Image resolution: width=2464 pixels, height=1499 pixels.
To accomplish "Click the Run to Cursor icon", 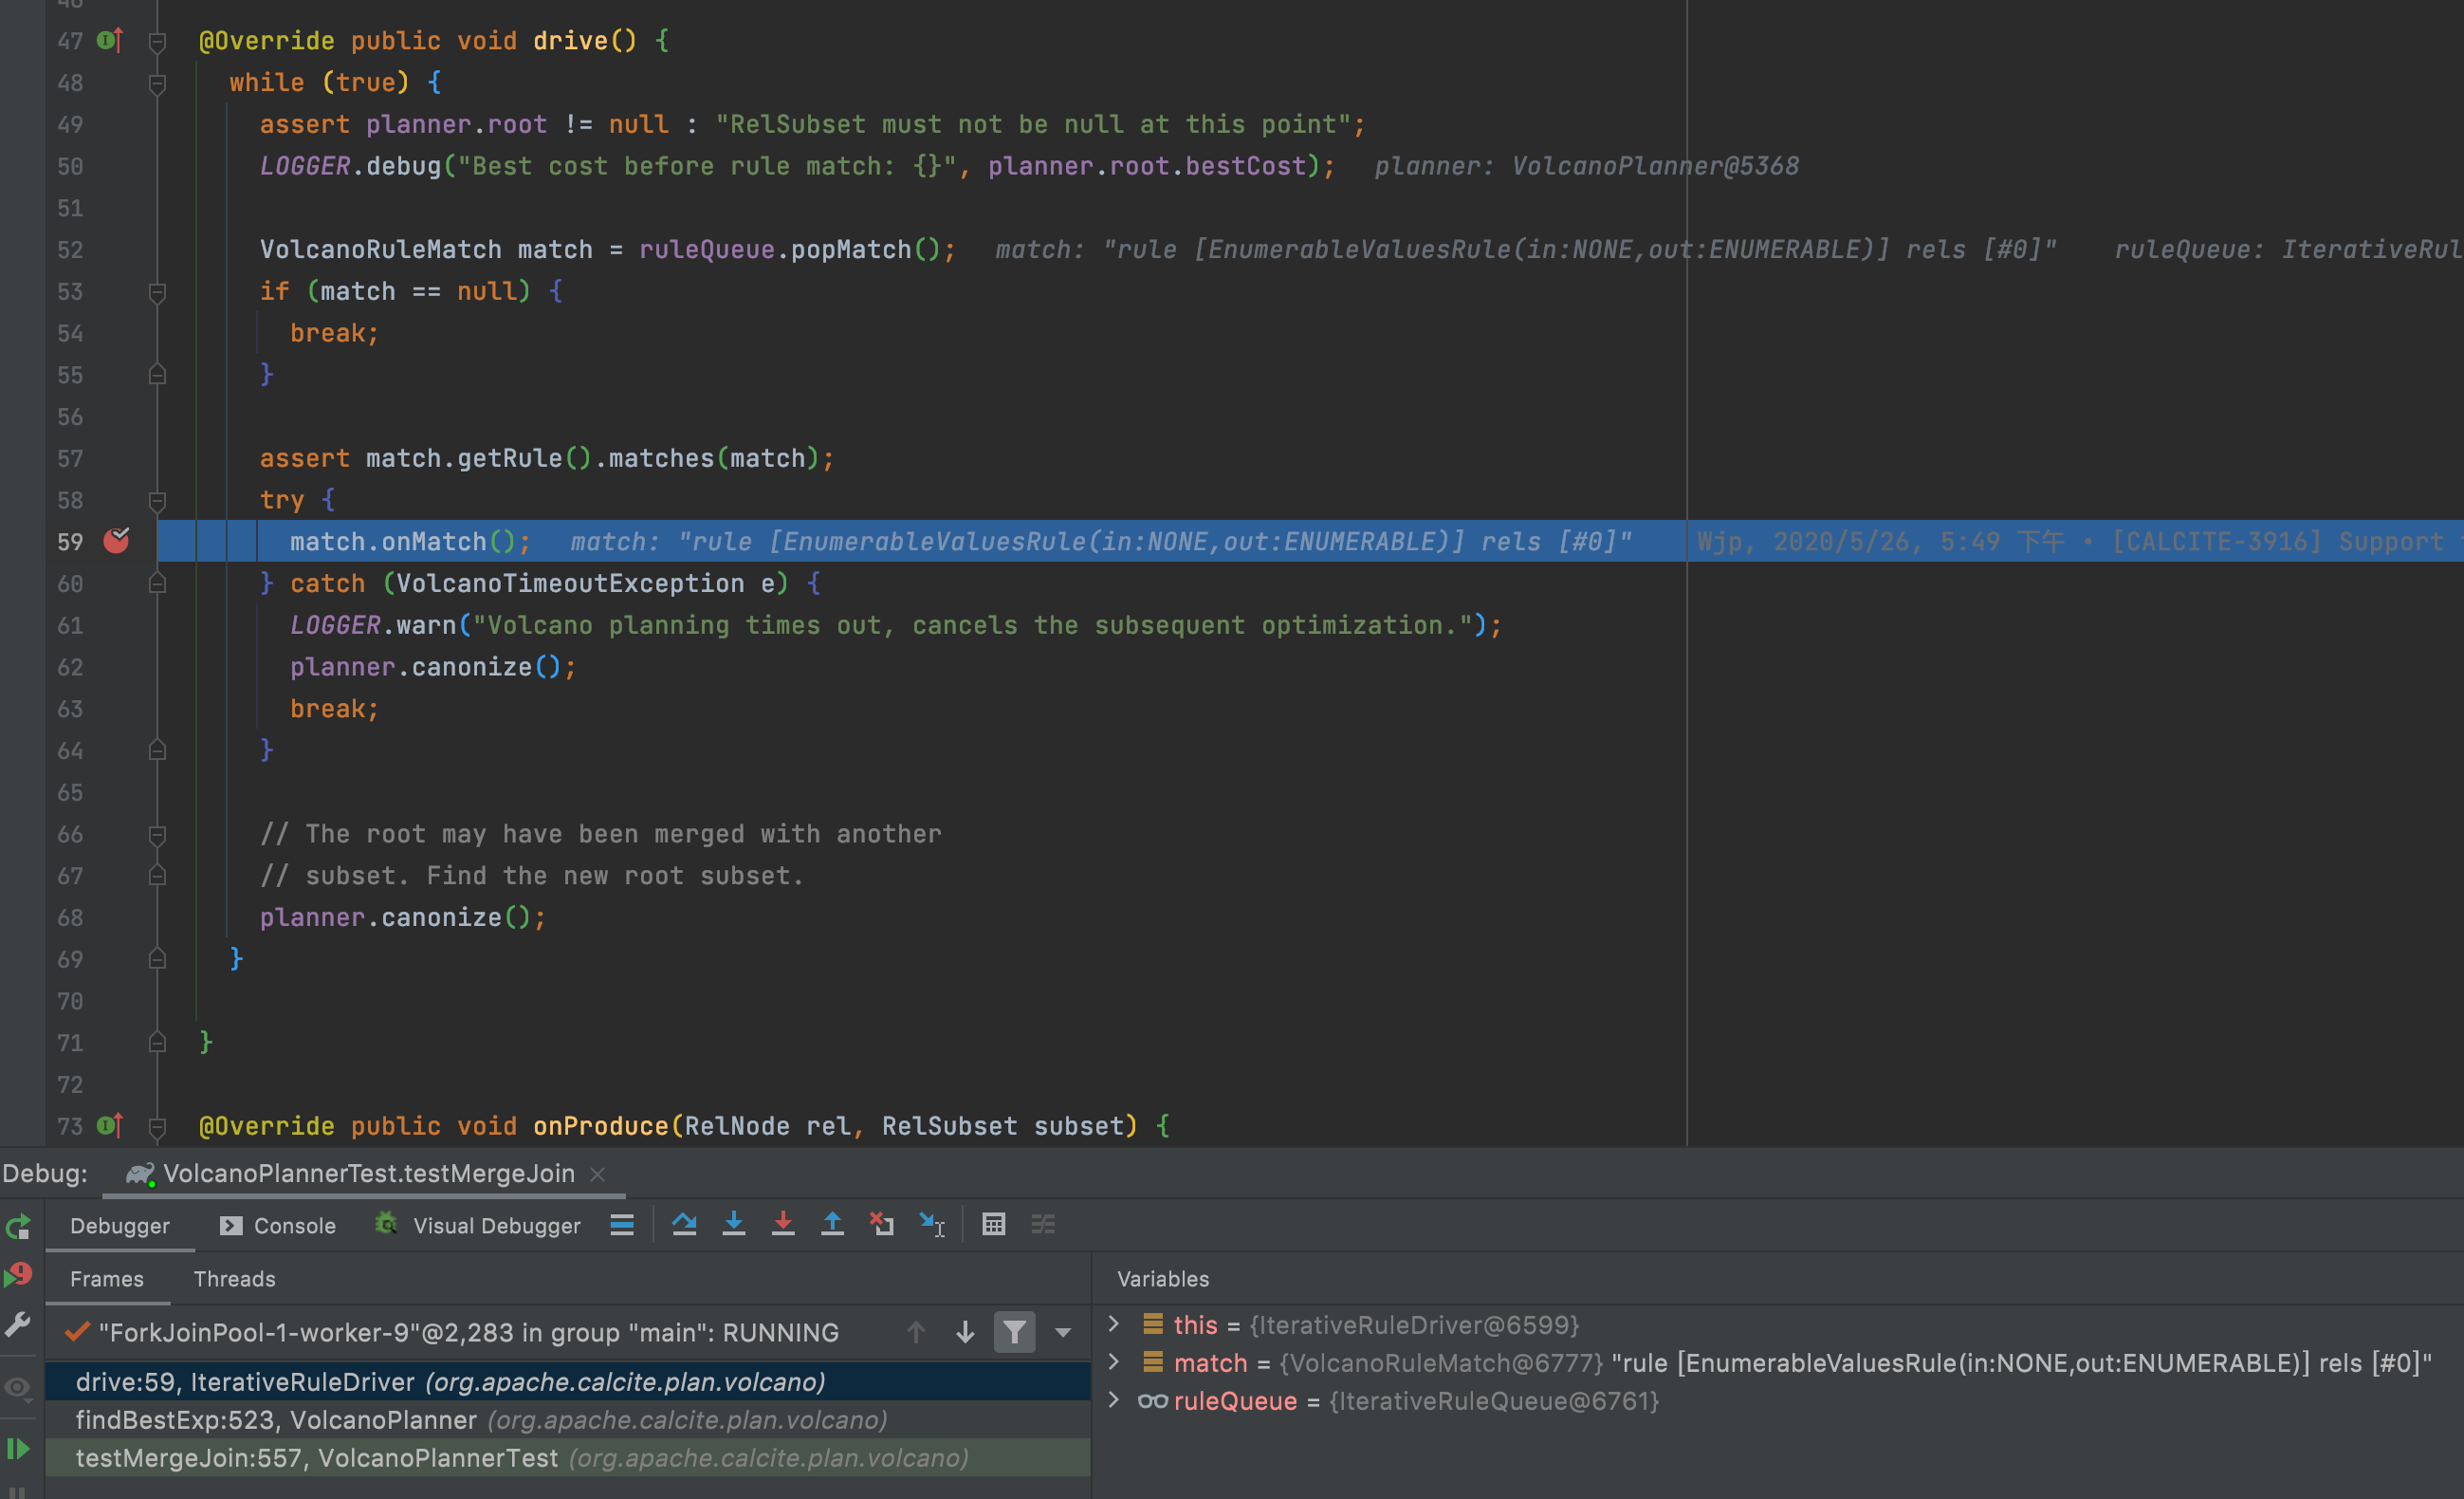I will [x=932, y=1224].
